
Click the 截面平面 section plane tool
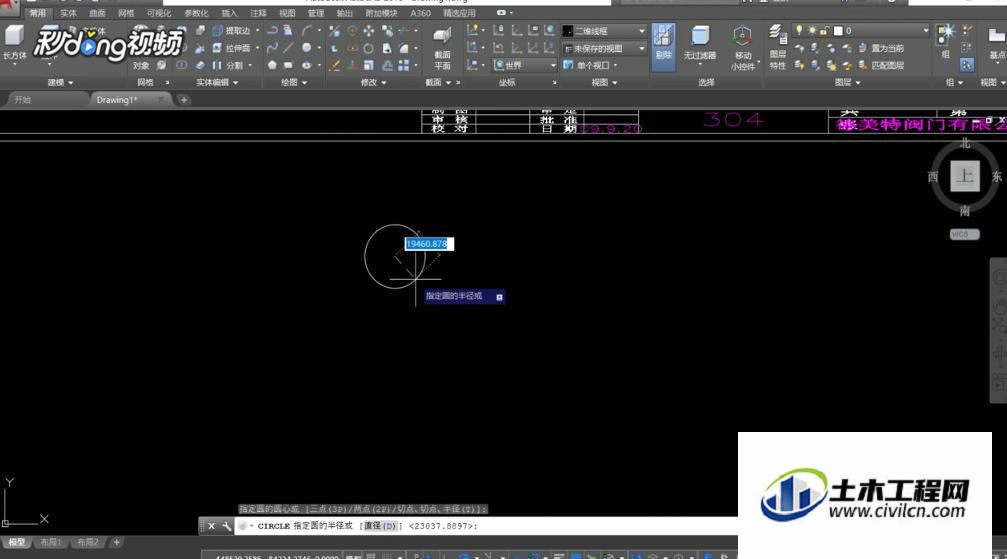coord(442,48)
